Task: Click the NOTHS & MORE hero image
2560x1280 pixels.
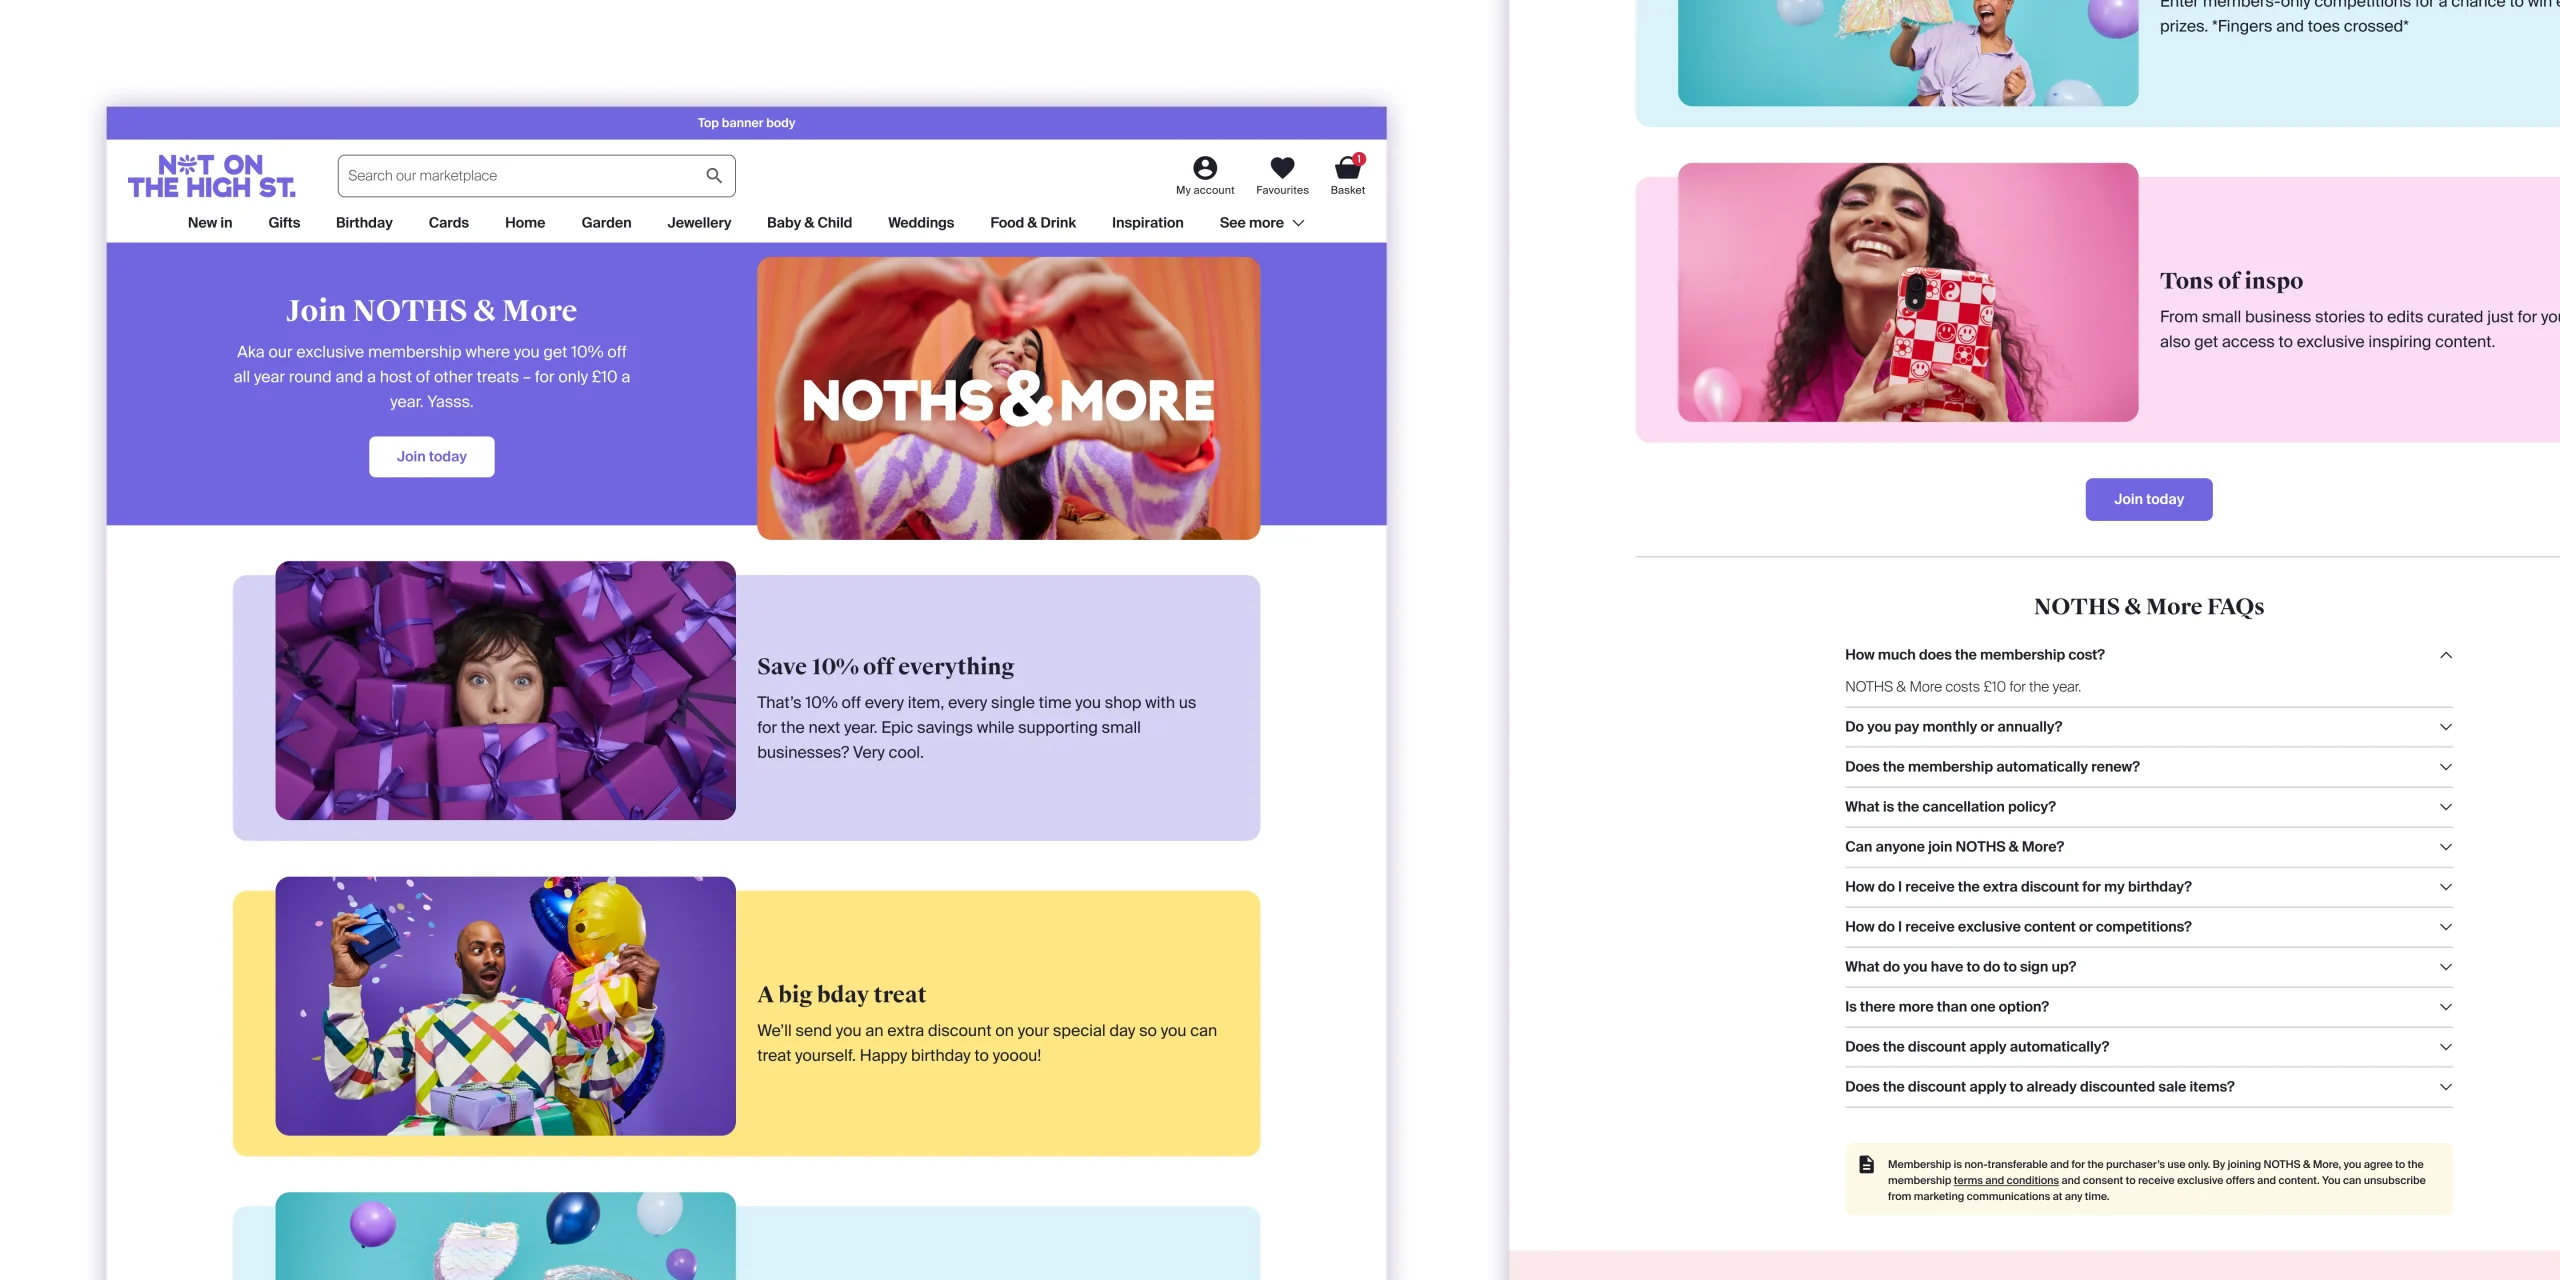Action: pyautogui.click(x=1008, y=399)
